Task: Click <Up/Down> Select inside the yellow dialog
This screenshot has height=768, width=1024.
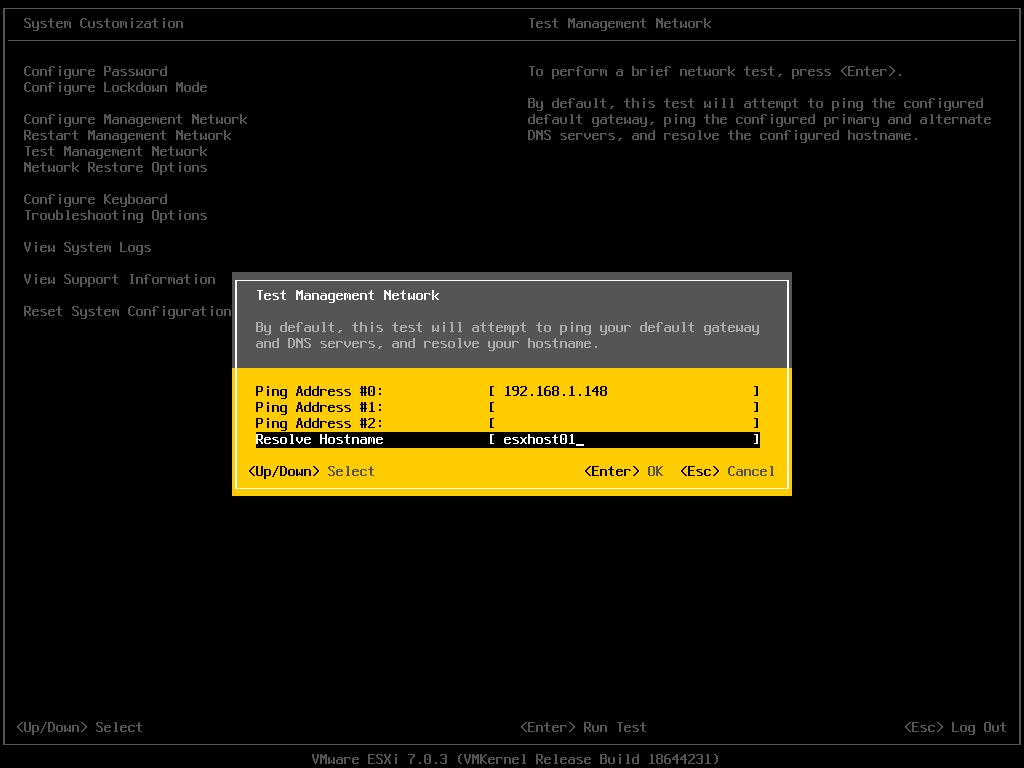Action: (312, 472)
